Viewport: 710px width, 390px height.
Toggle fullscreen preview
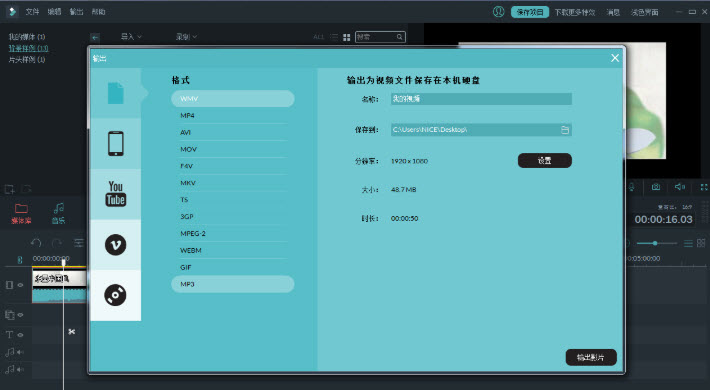coord(704,187)
